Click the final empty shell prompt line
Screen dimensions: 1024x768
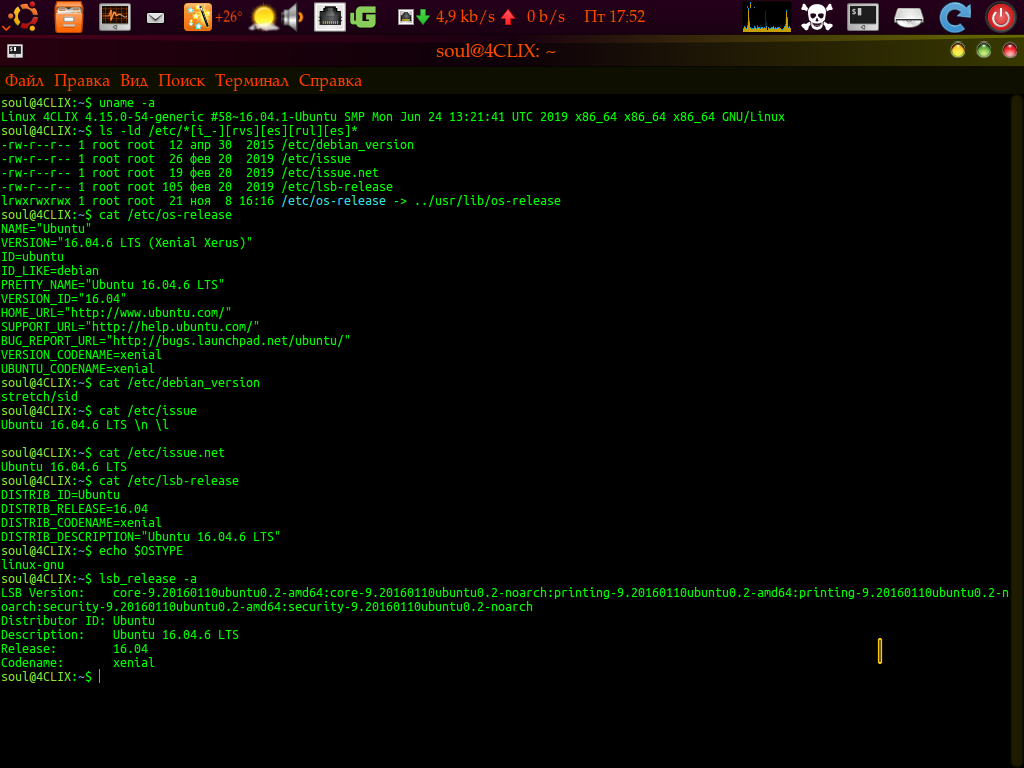pyautogui.click(x=51, y=677)
